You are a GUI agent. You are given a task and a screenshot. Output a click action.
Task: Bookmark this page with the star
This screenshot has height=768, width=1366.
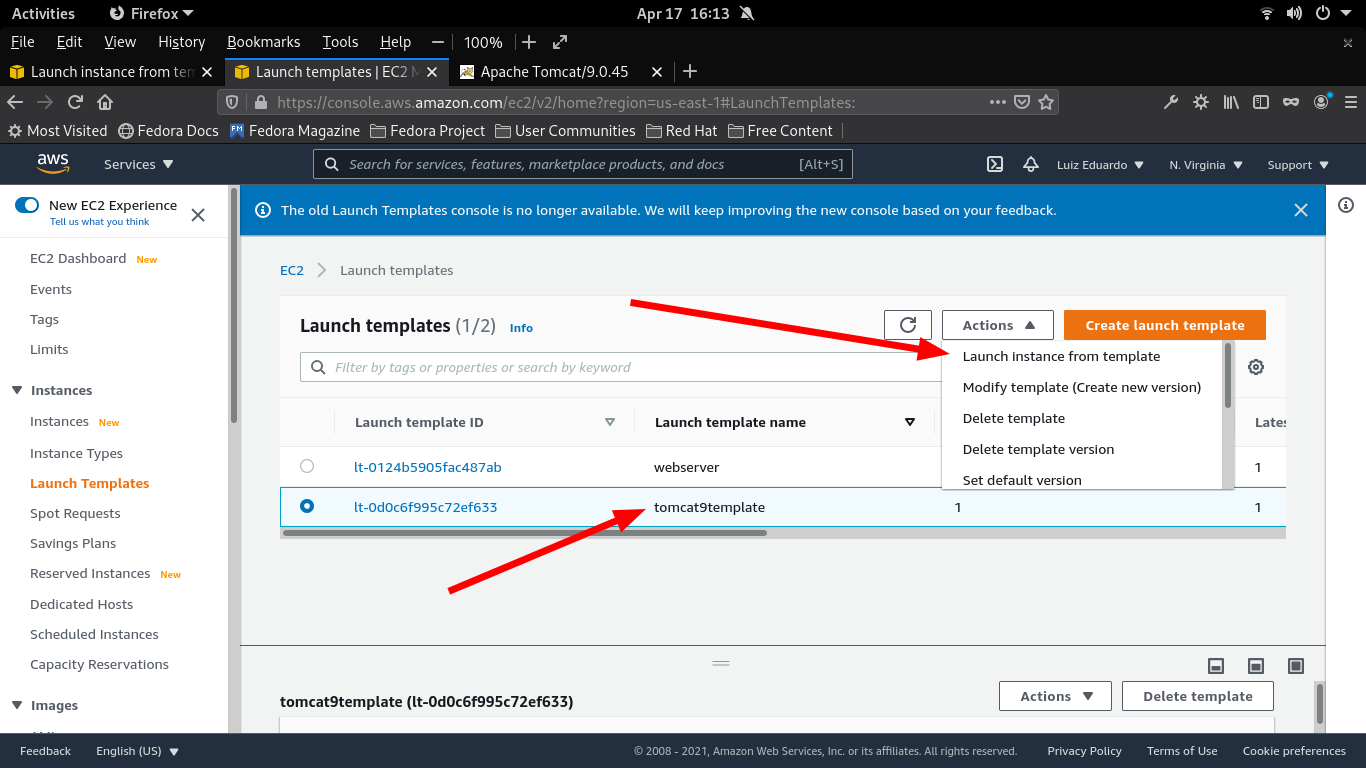click(x=1046, y=102)
